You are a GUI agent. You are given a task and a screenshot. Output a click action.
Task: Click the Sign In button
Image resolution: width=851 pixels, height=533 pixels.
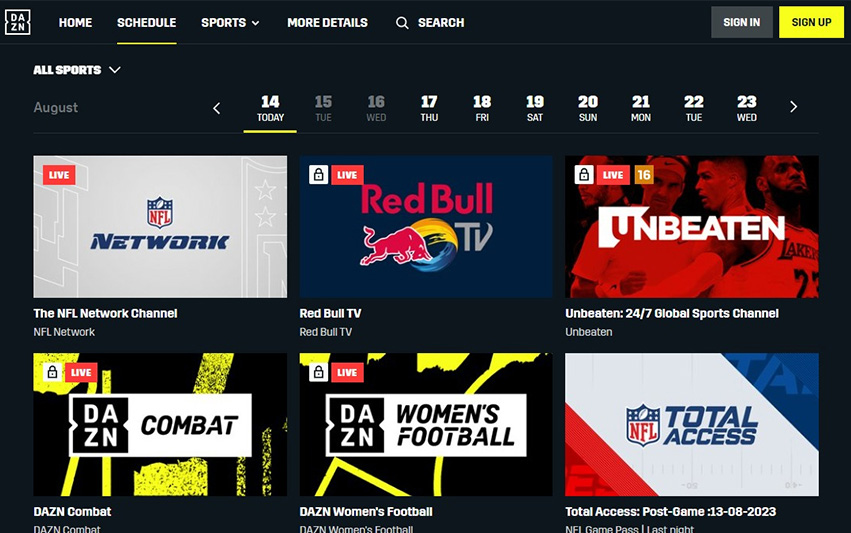point(741,22)
